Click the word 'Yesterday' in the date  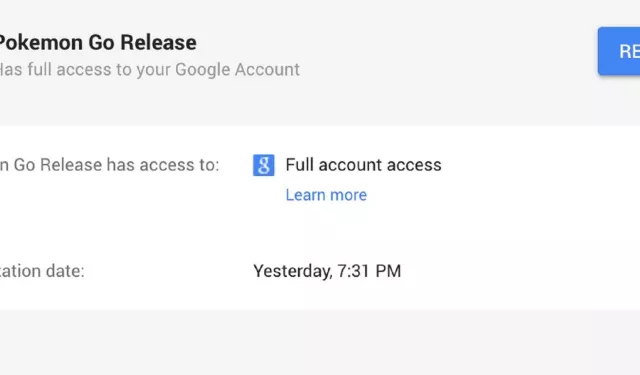click(293, 271)
